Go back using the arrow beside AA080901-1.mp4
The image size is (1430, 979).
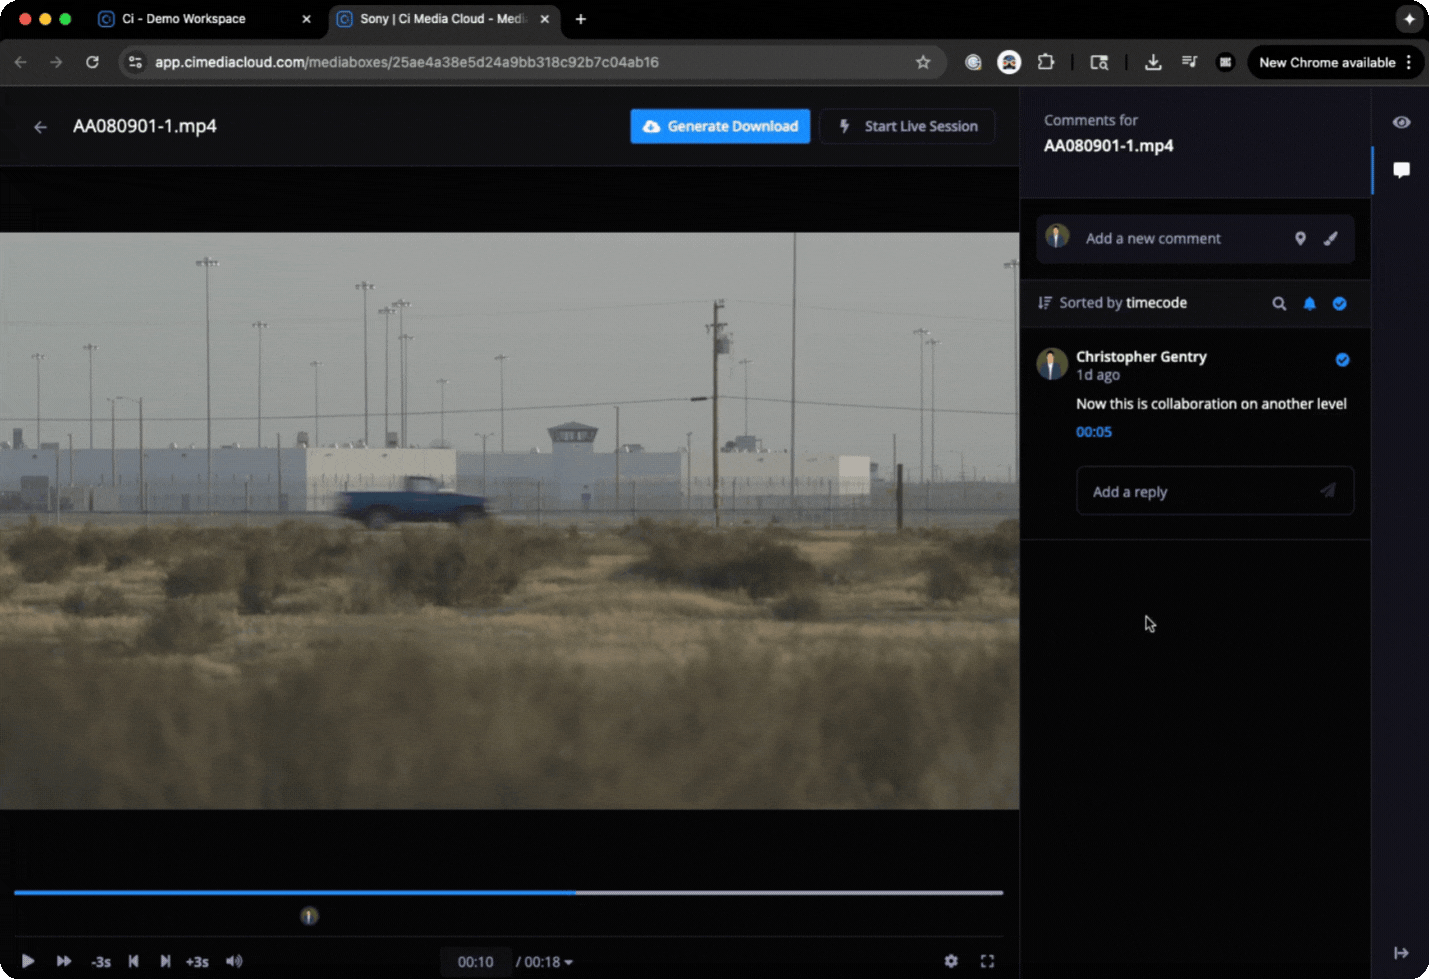[40, 127]
